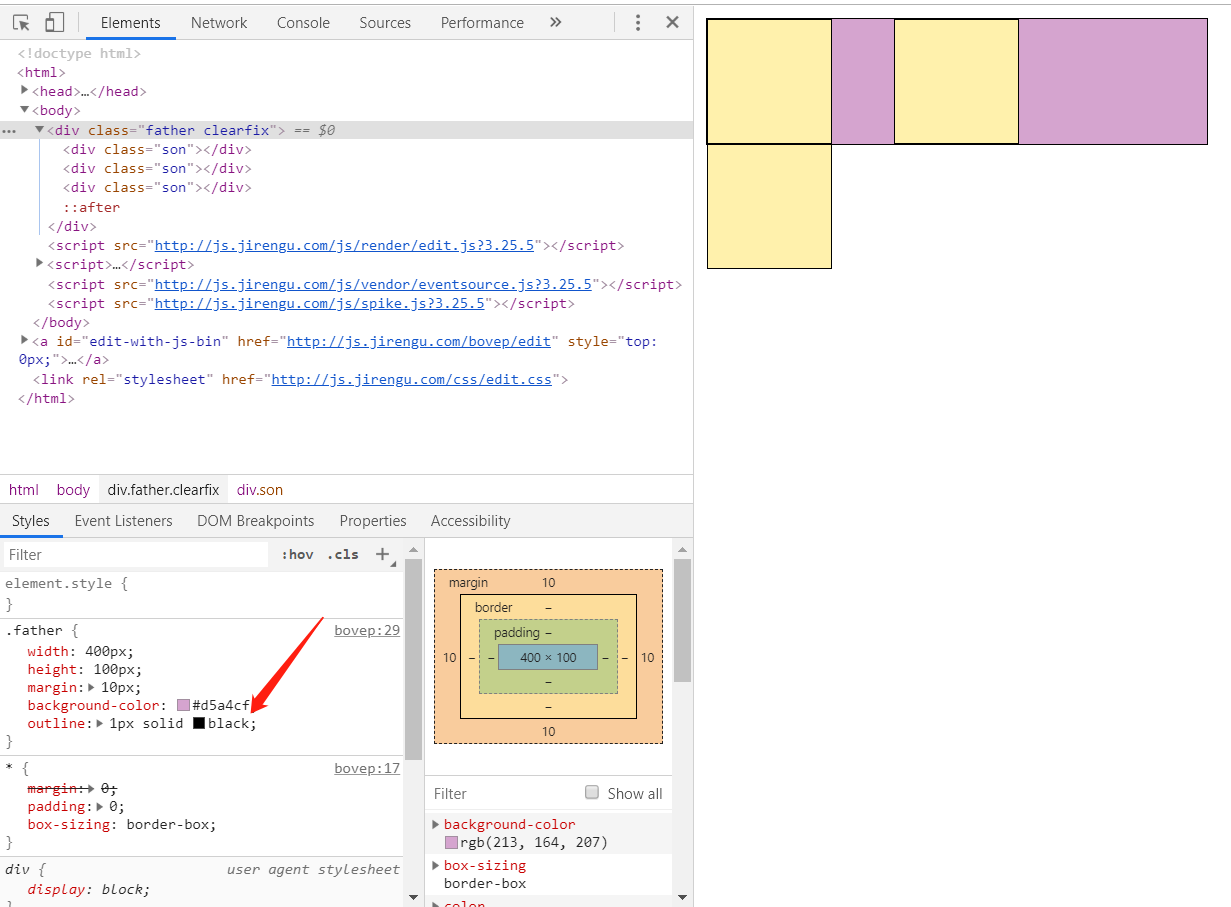Image resolution: width=1231 pixels, height=907 pixels.
Task: Toggle device toolbar icon
Action: (x=54, y=22)
